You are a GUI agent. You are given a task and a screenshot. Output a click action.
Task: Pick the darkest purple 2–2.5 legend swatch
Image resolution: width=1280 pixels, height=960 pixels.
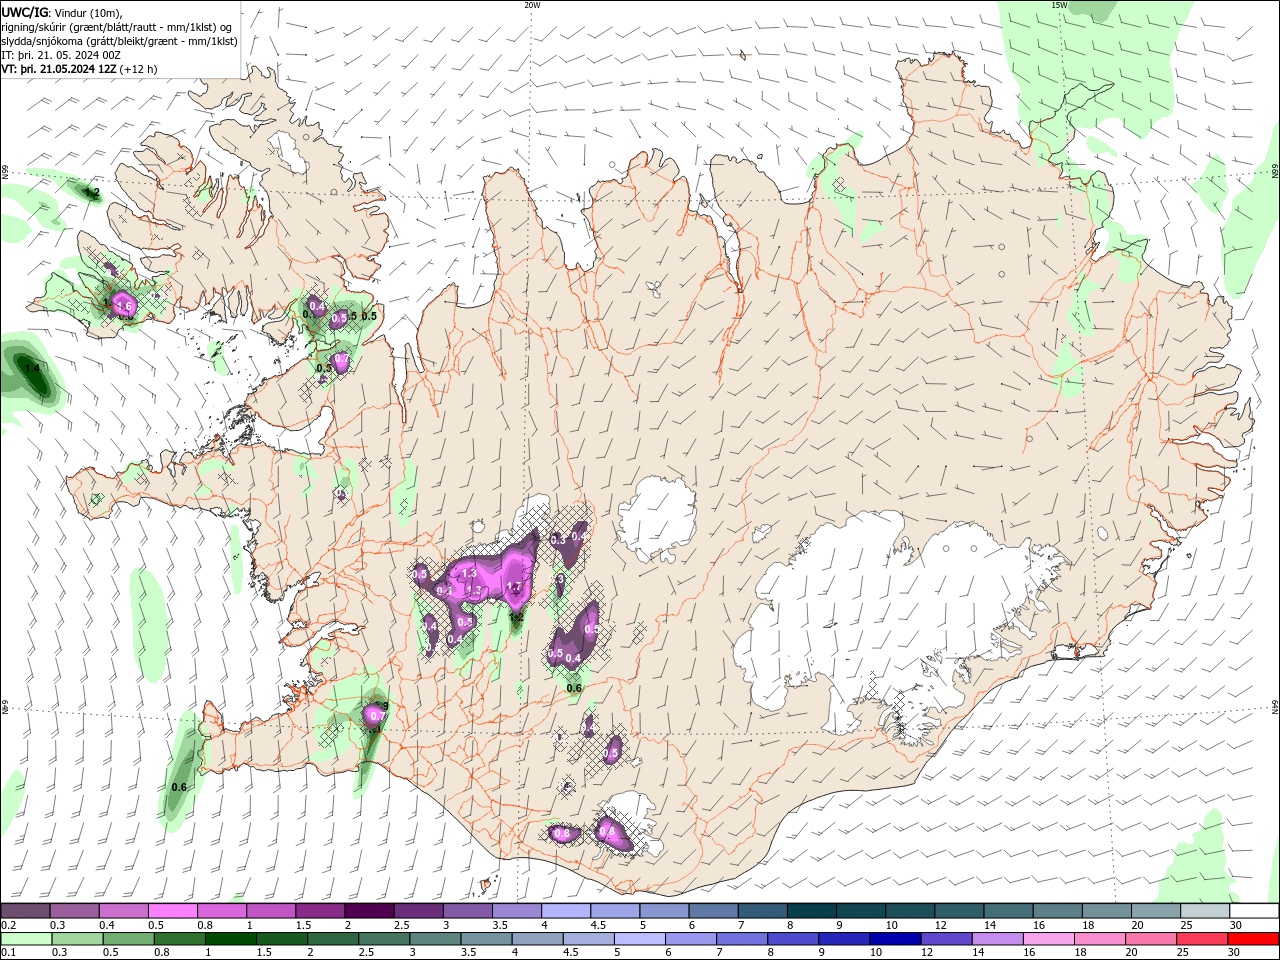[x=368, y=911]
